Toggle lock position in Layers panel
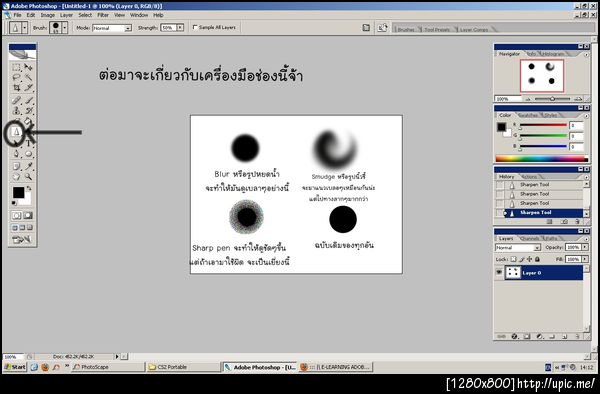 [x=530, y=259]
